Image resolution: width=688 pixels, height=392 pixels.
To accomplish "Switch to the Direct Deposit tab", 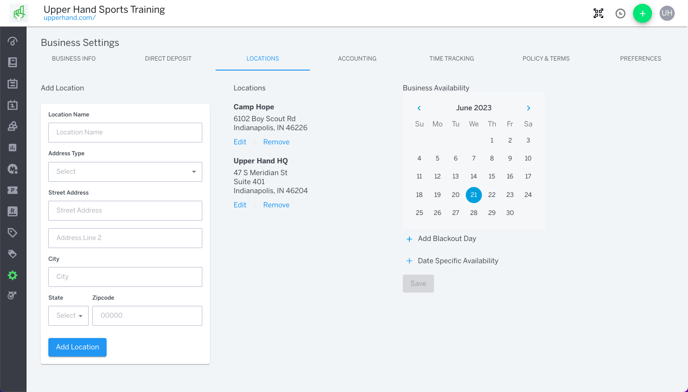I will pos(168,58).
